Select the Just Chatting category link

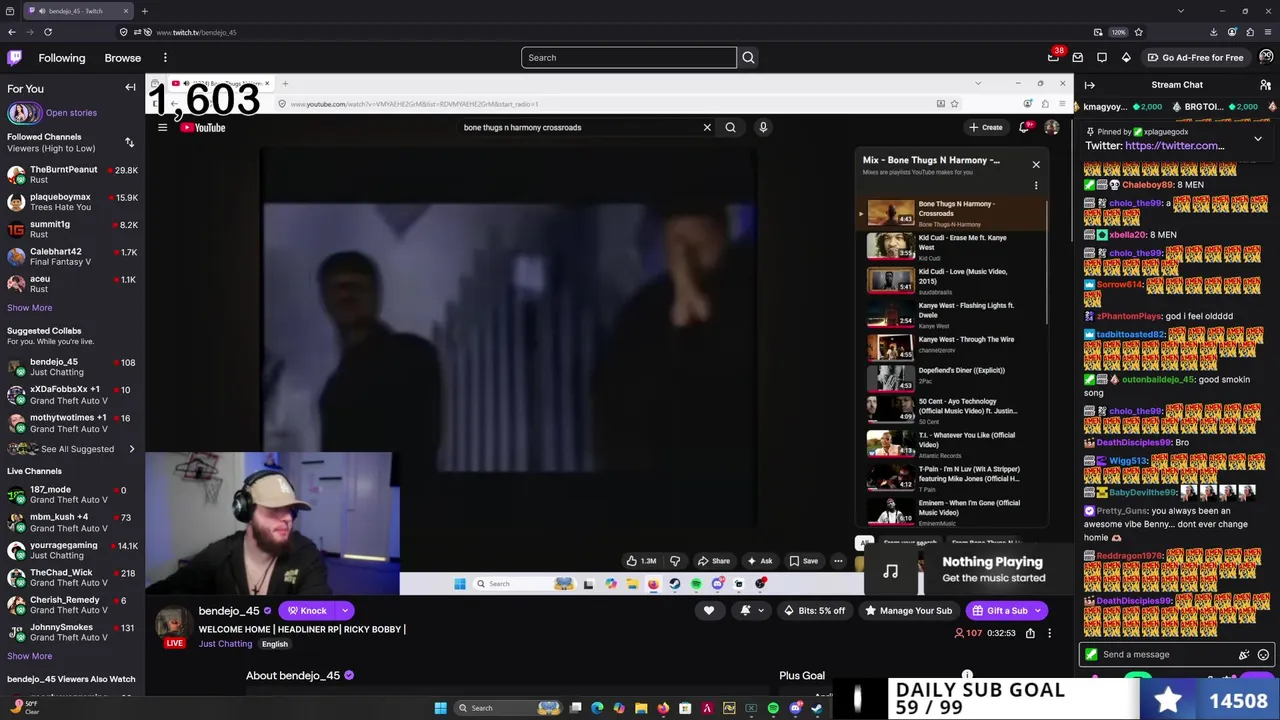pos(225,644)
